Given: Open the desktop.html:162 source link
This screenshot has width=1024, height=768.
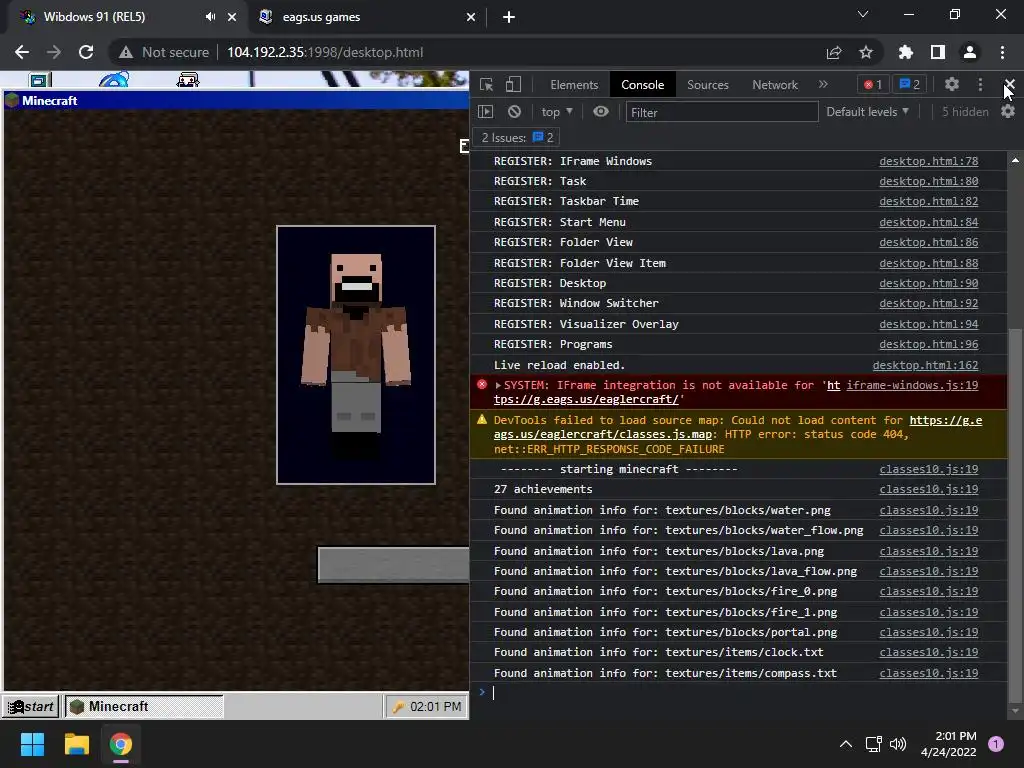Looking at the screenshot, I should [925, 365].
